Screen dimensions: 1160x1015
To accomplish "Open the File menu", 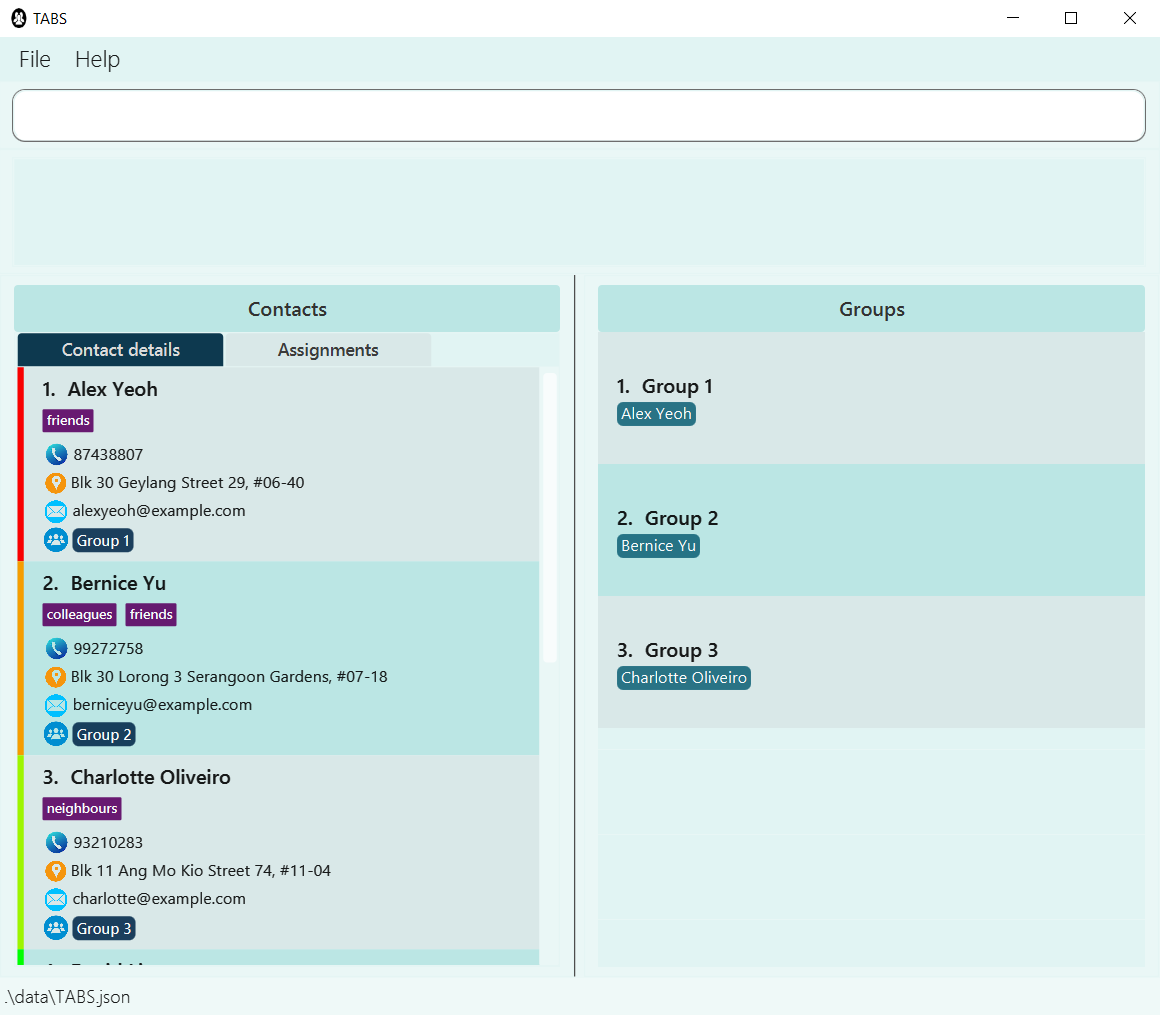I will point(35,60).
